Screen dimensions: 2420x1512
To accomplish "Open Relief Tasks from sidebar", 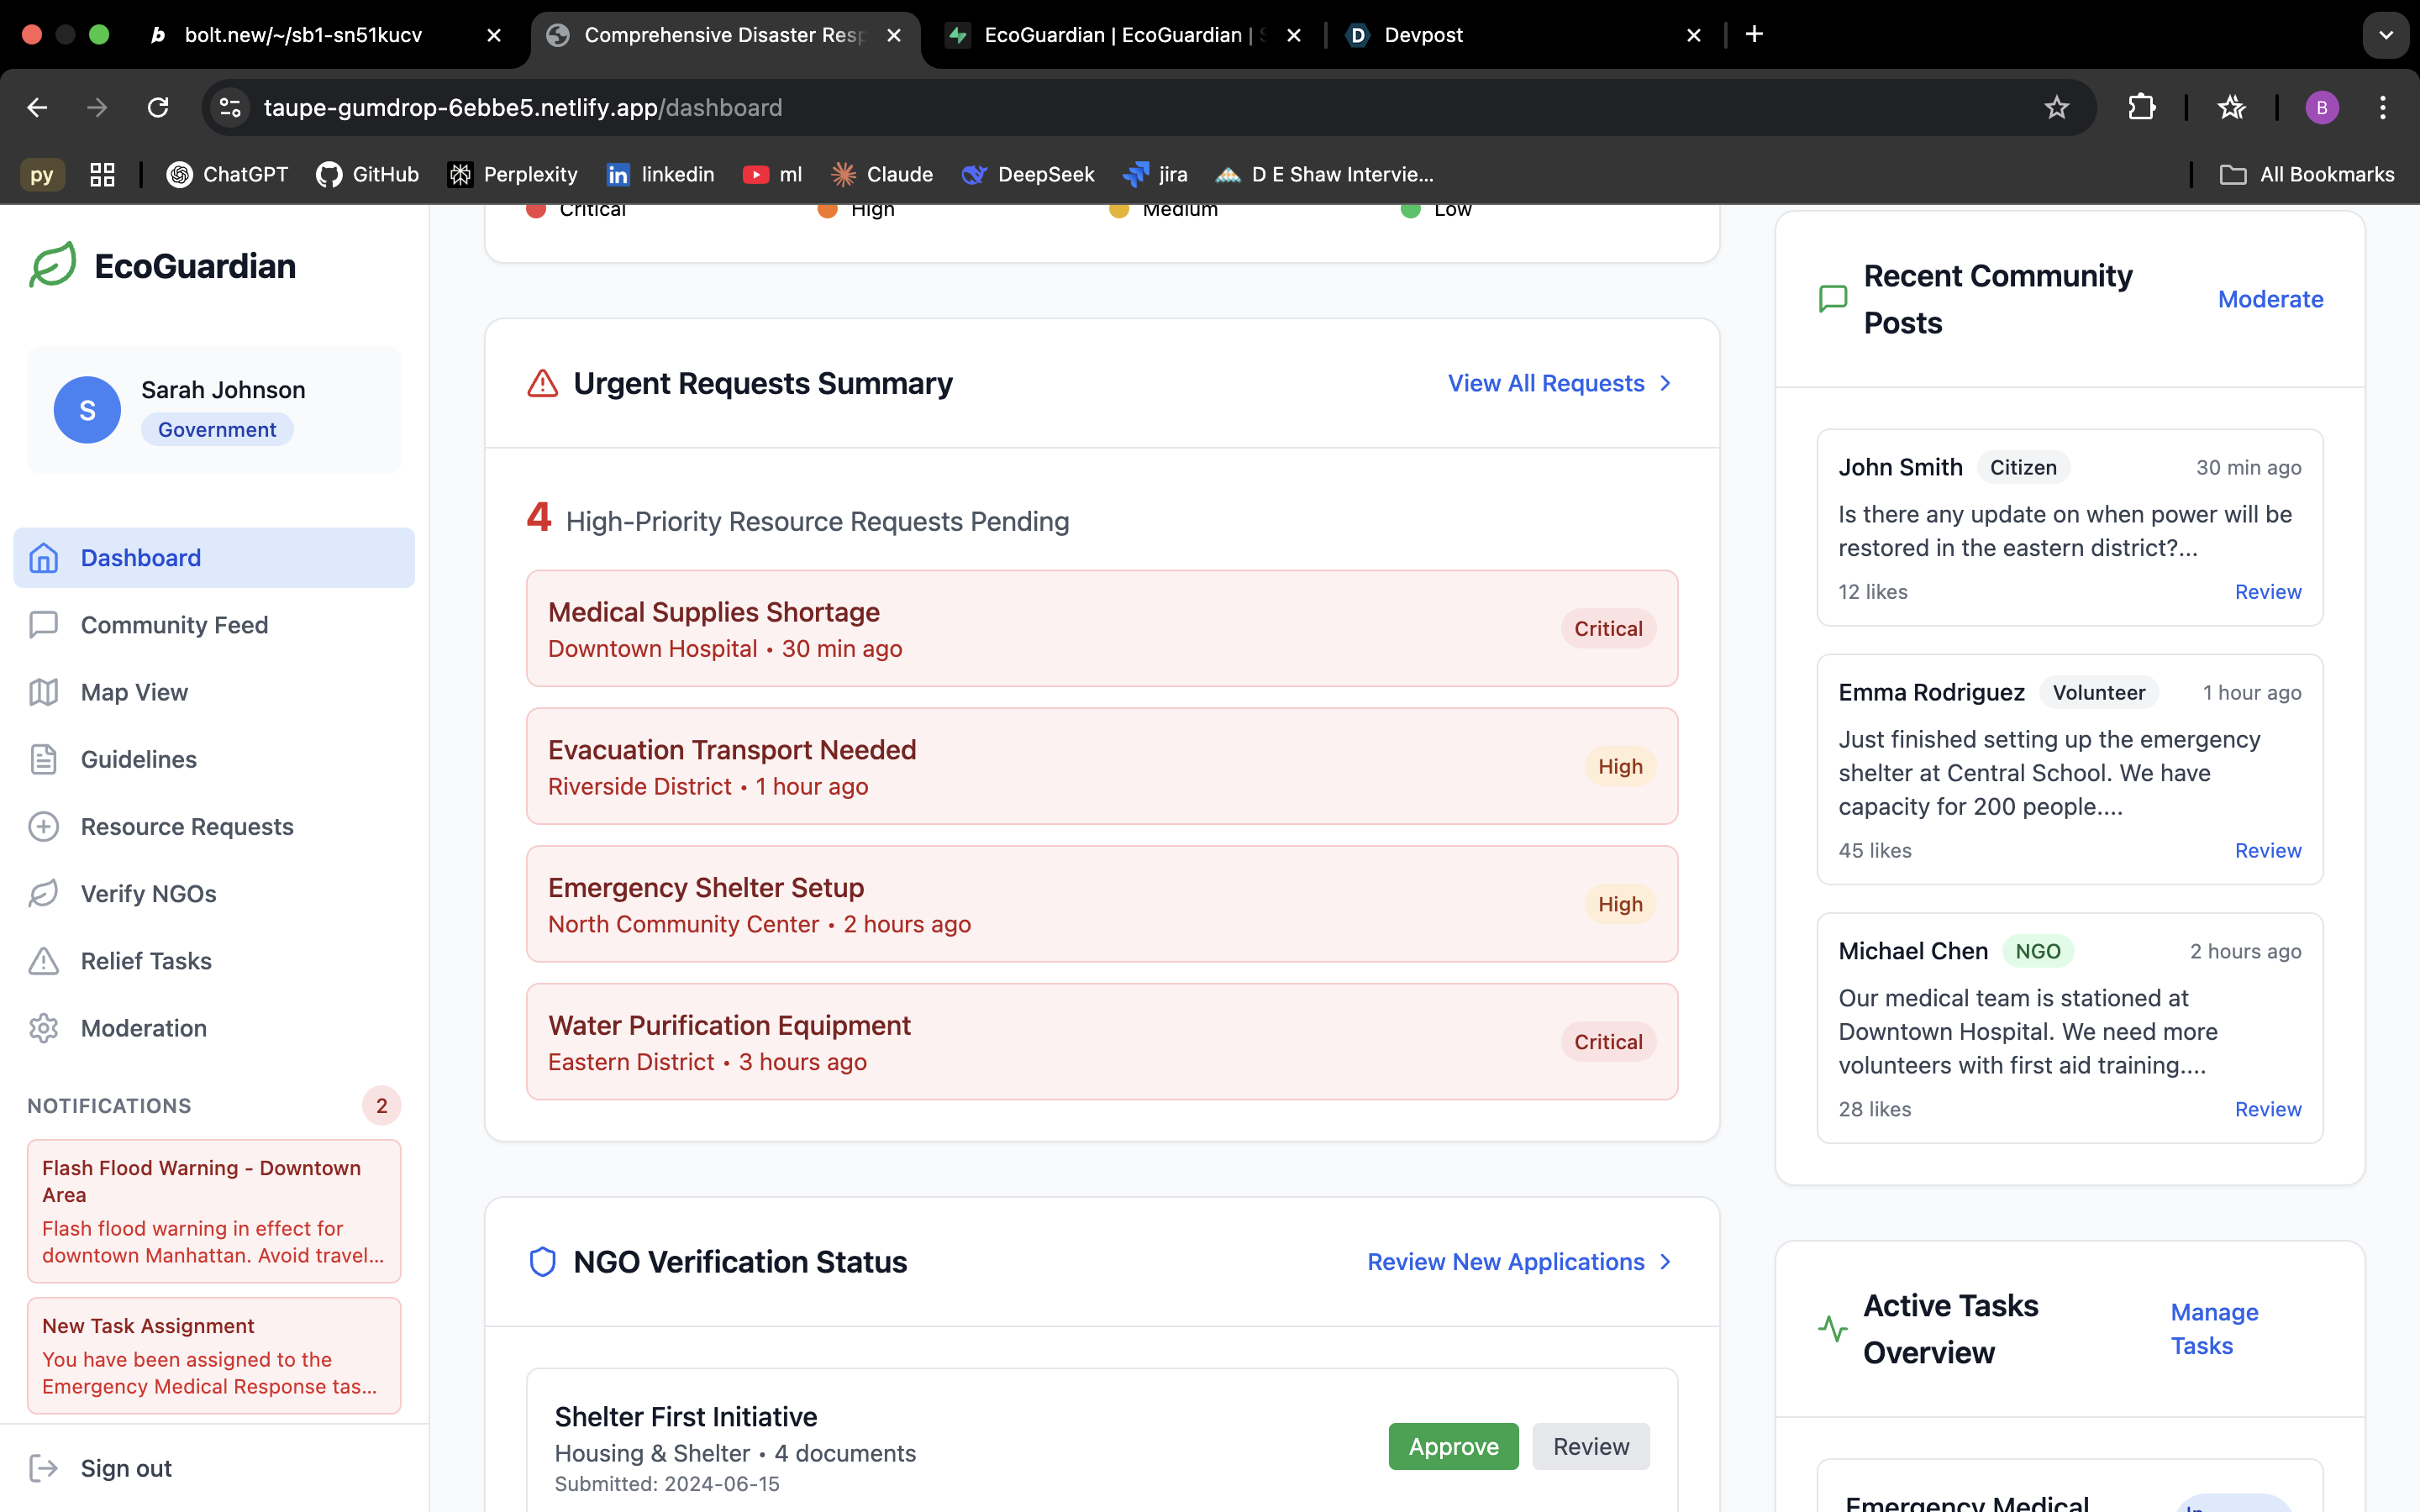I will (146, 960).
